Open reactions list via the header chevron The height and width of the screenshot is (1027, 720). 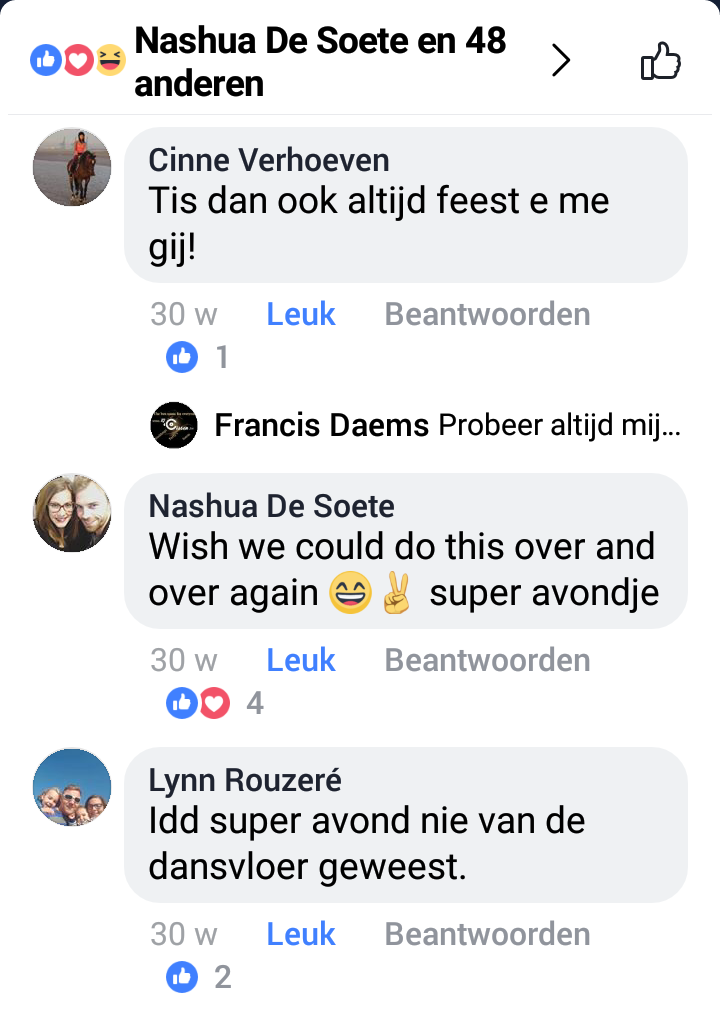pyautogui.click(x=561, y=62)
